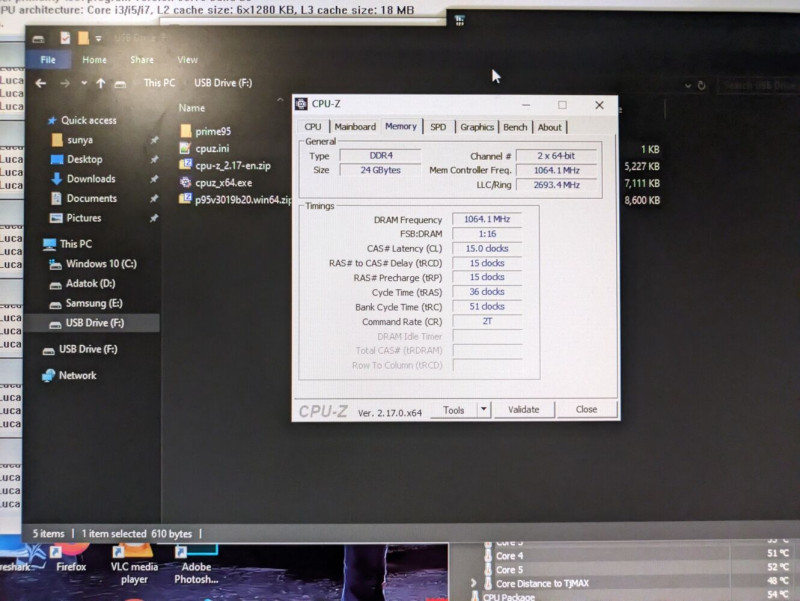The height and width of the screenshot is (601, 800).
Task: Open the Graphics tab
Action: pyautogui.click(x=477, y=127)
